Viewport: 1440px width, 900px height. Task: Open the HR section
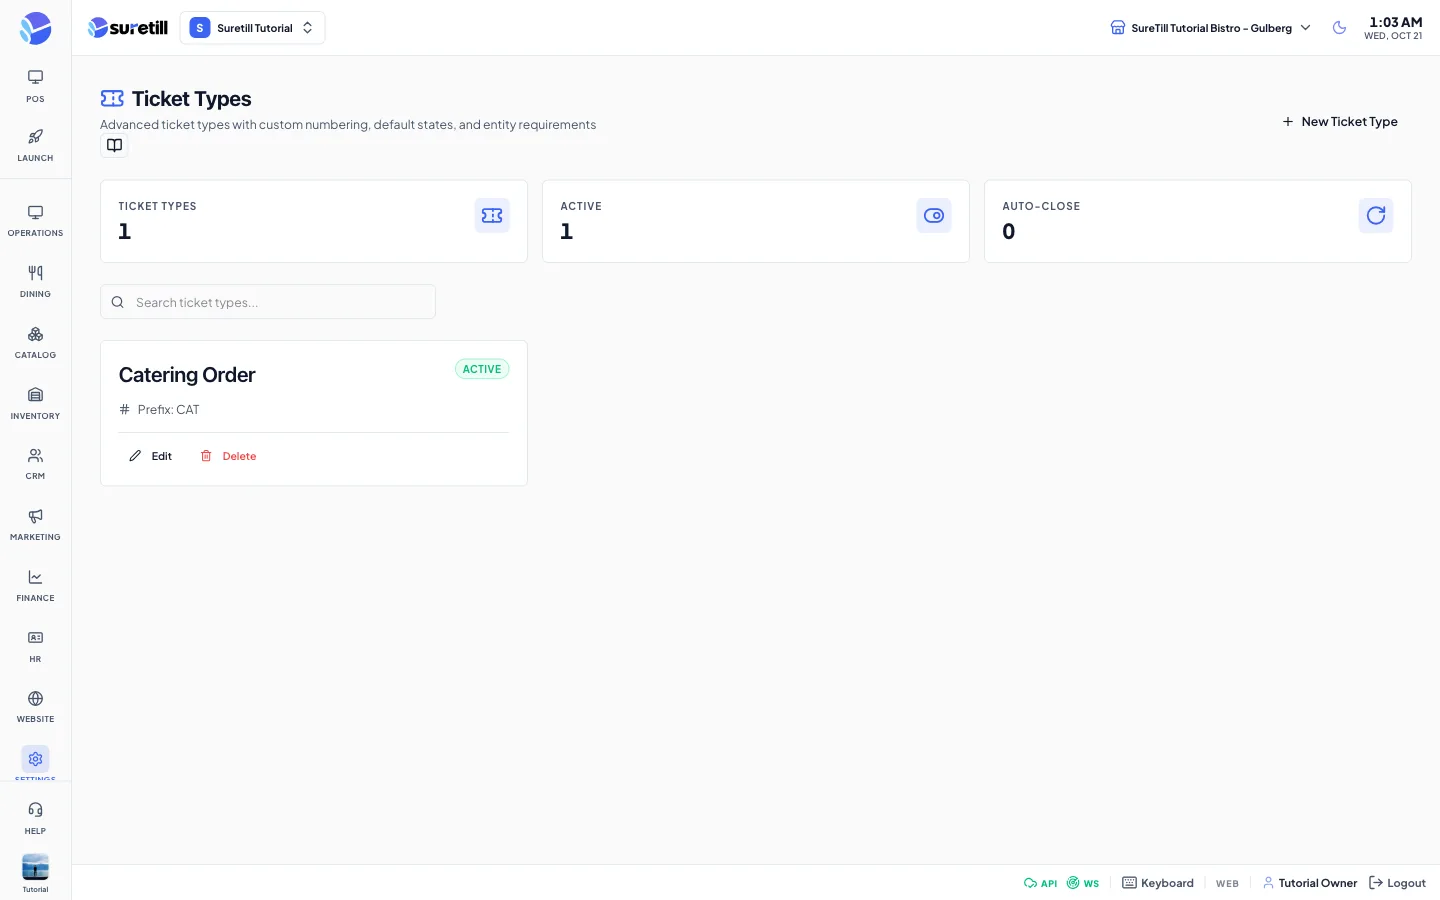pyautogui.click(x=35, y=647)
